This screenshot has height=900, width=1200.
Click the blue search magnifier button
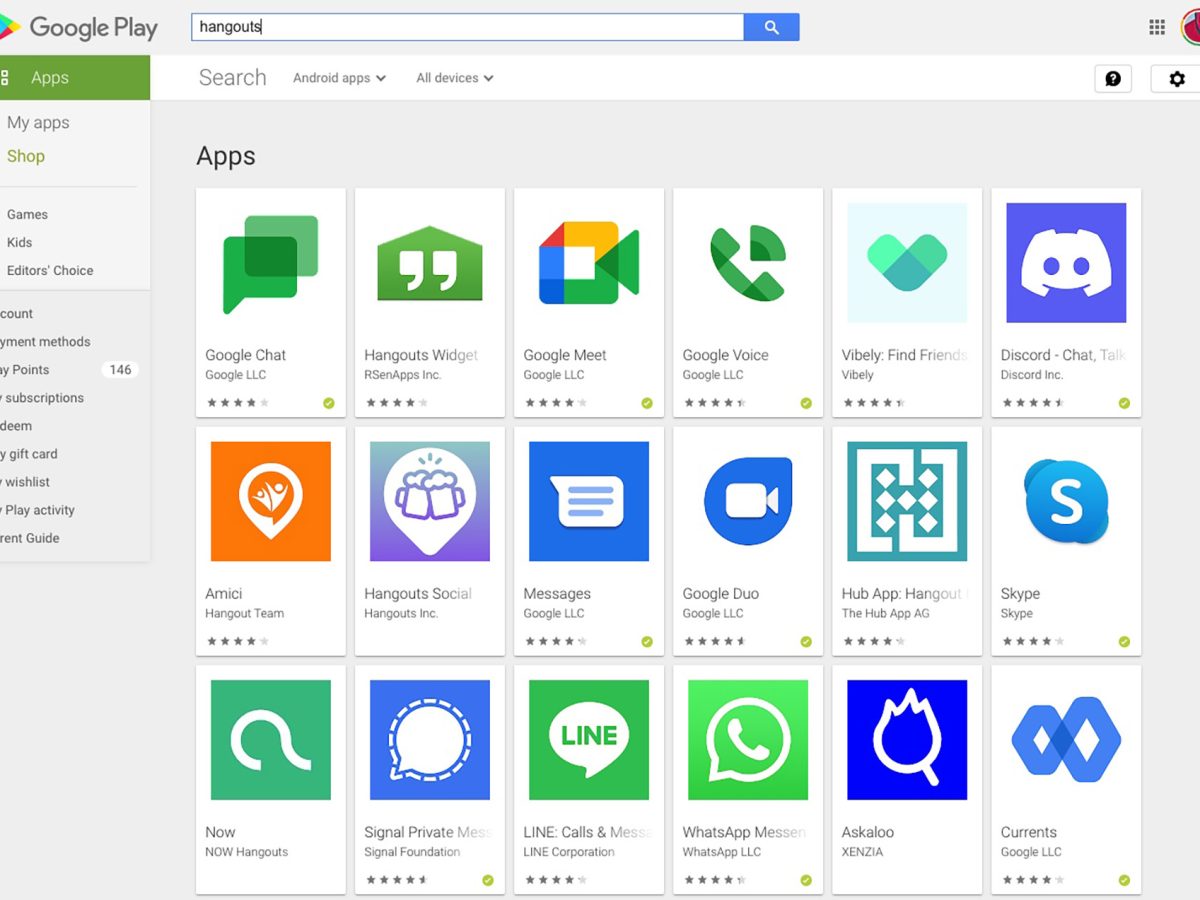coord(771,27)
